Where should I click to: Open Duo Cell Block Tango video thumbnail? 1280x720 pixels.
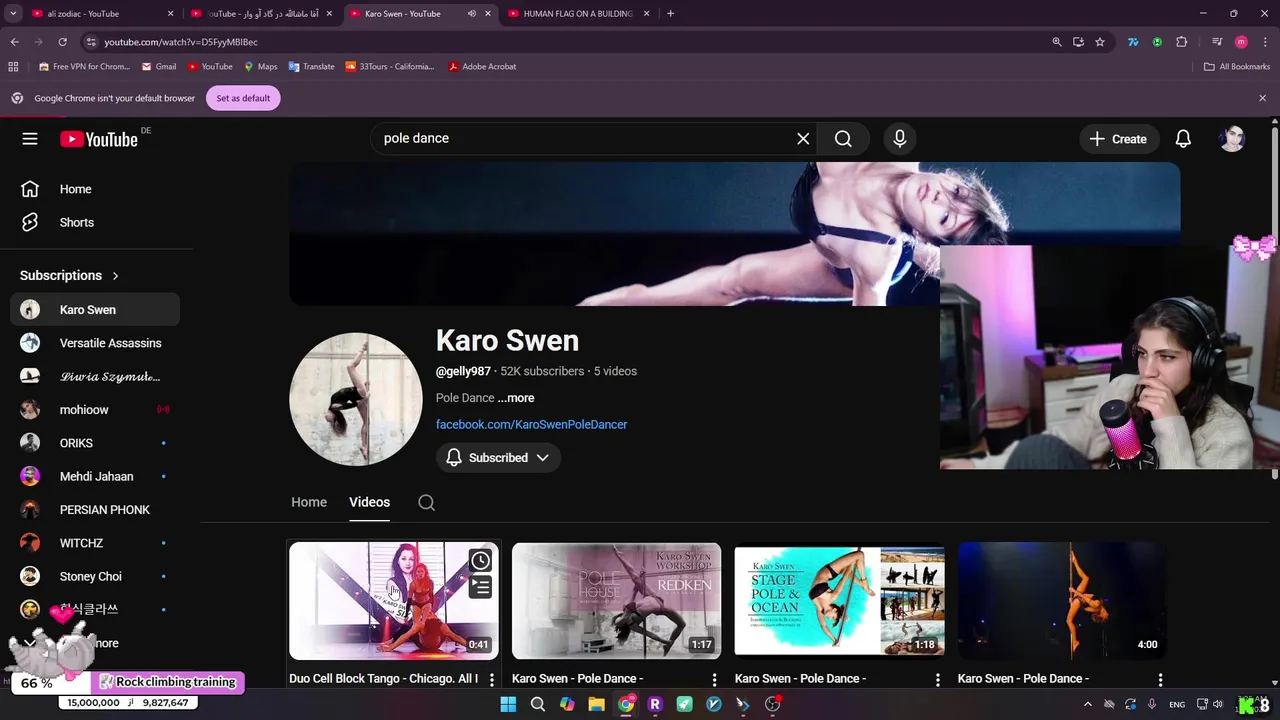(394, 601)
